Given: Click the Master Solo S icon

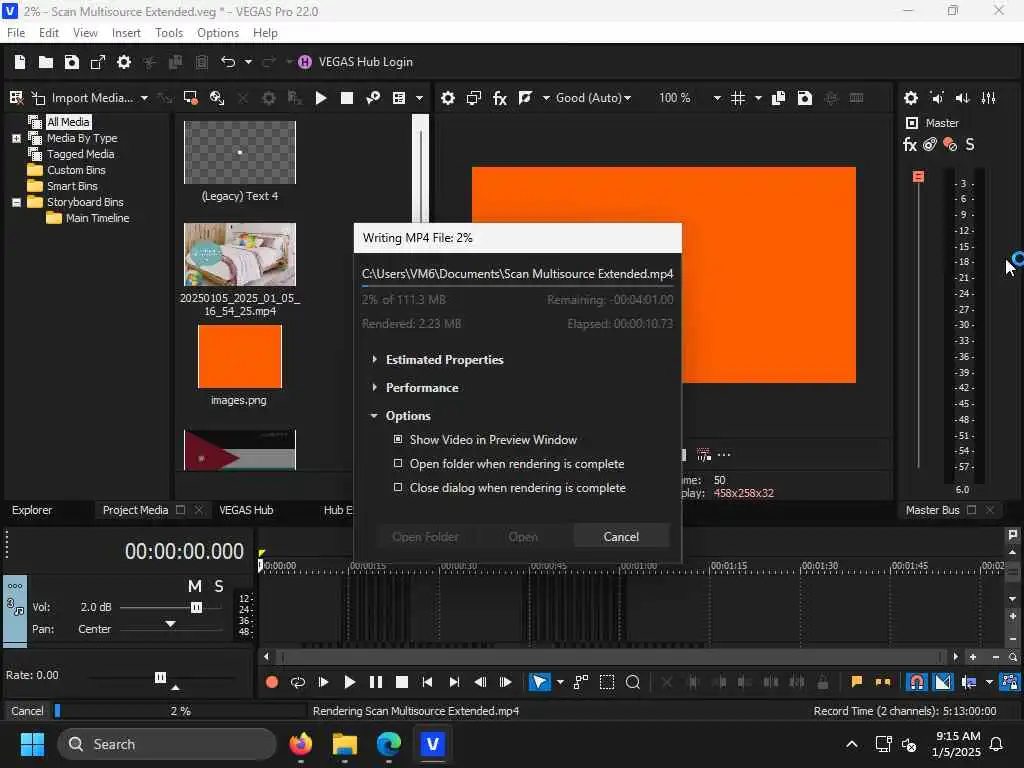Looking at the screenshot, I should [x=970, y=144].
